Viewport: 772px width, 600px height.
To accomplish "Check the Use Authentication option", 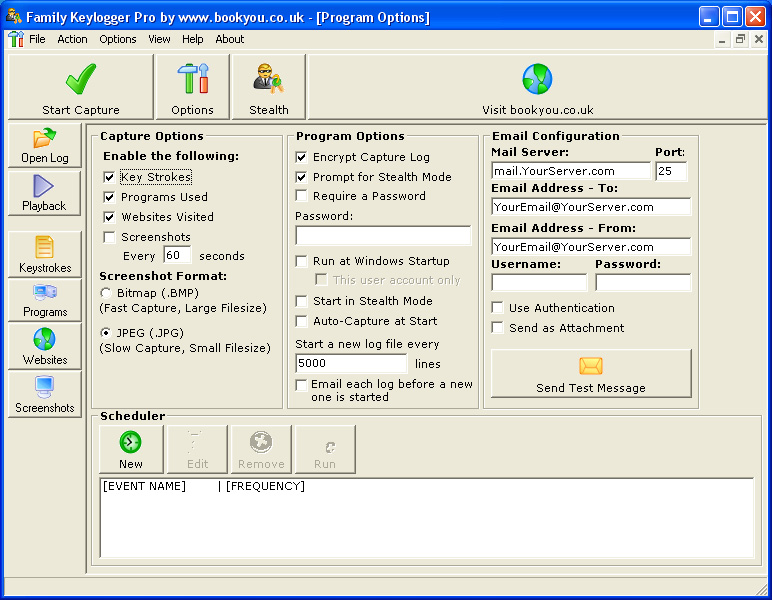I will pos(498,308).
